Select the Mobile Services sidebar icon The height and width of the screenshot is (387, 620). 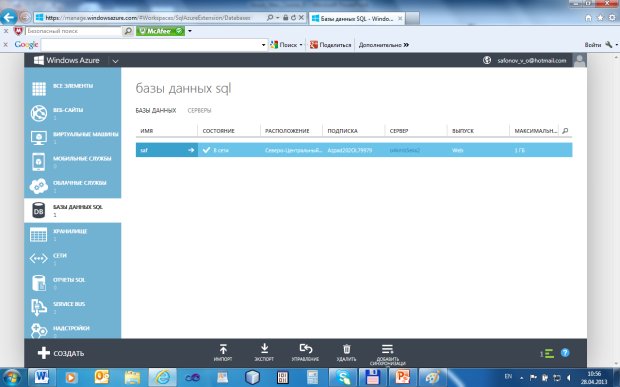39,162
